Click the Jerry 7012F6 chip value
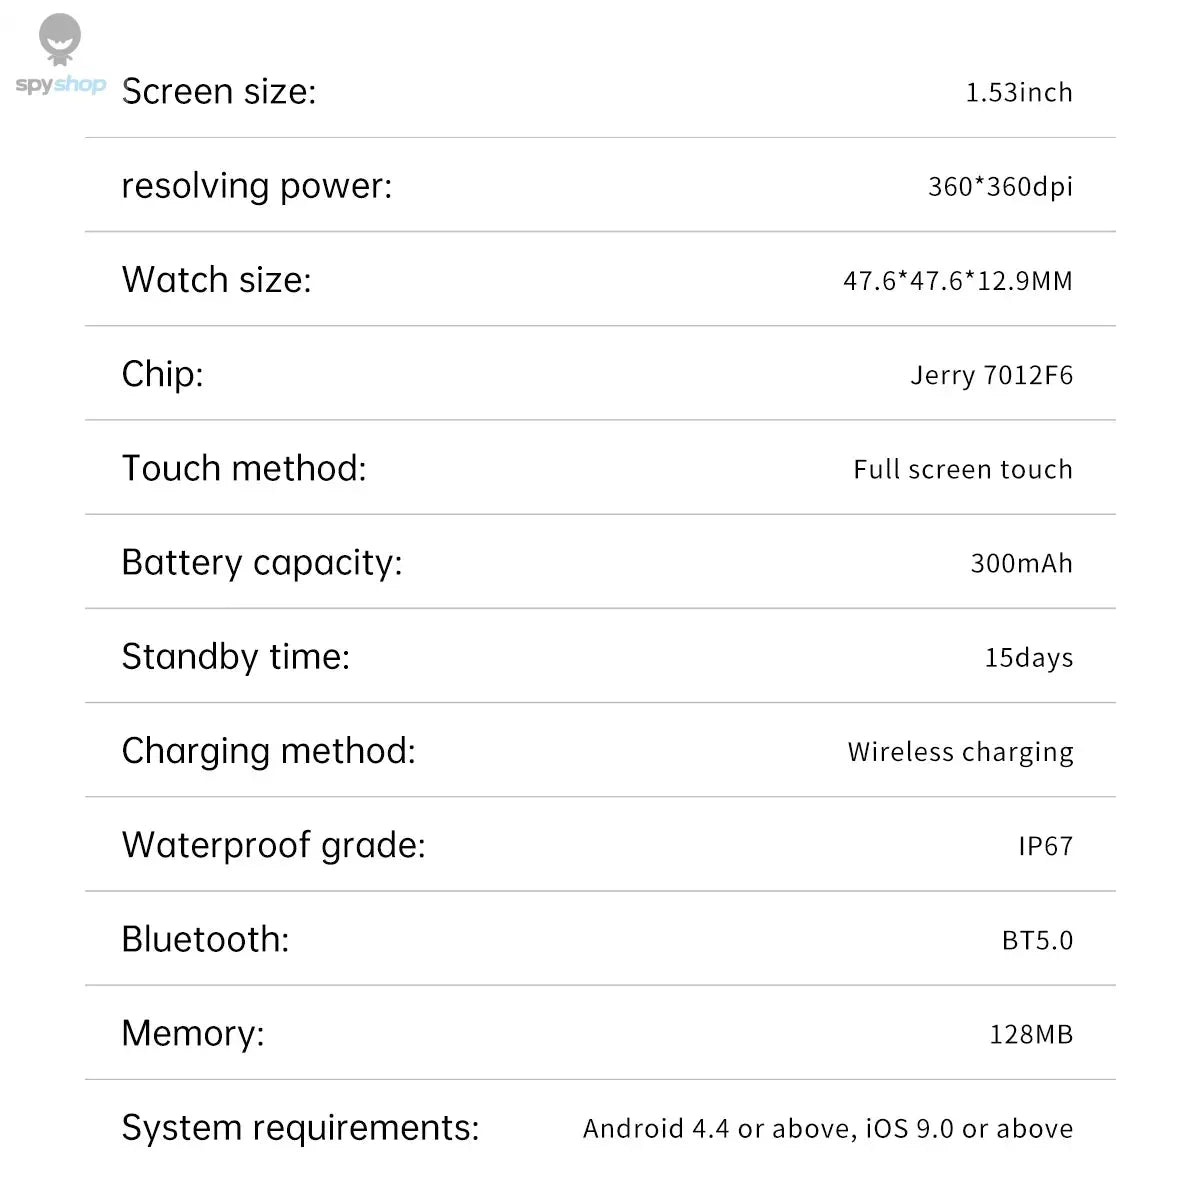 pos(991,375)
